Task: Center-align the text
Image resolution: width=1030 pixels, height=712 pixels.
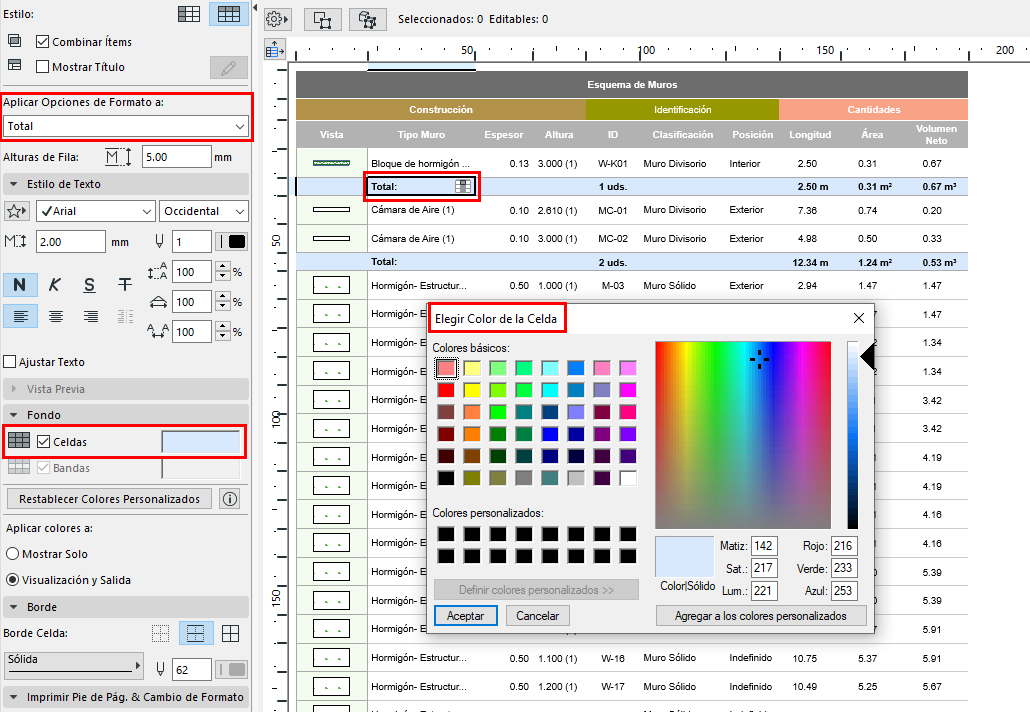Action: (55, 316)
